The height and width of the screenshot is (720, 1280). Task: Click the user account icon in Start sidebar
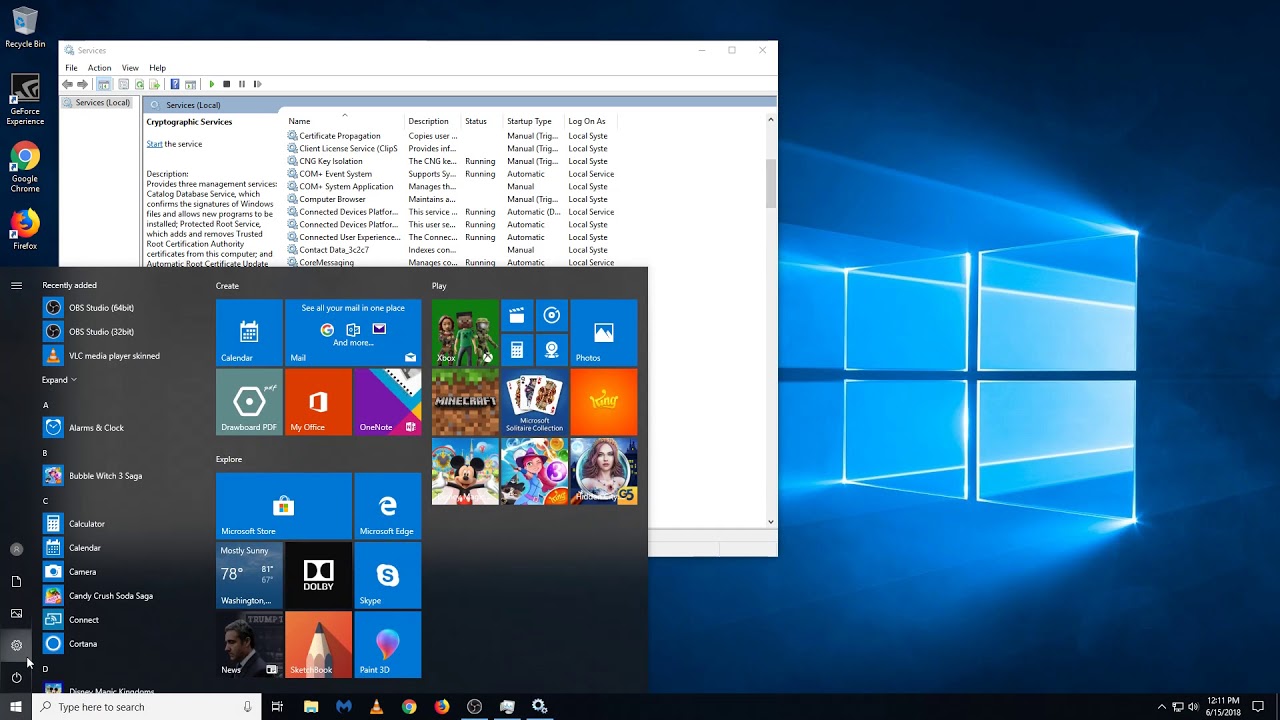[x=16, y=549]
